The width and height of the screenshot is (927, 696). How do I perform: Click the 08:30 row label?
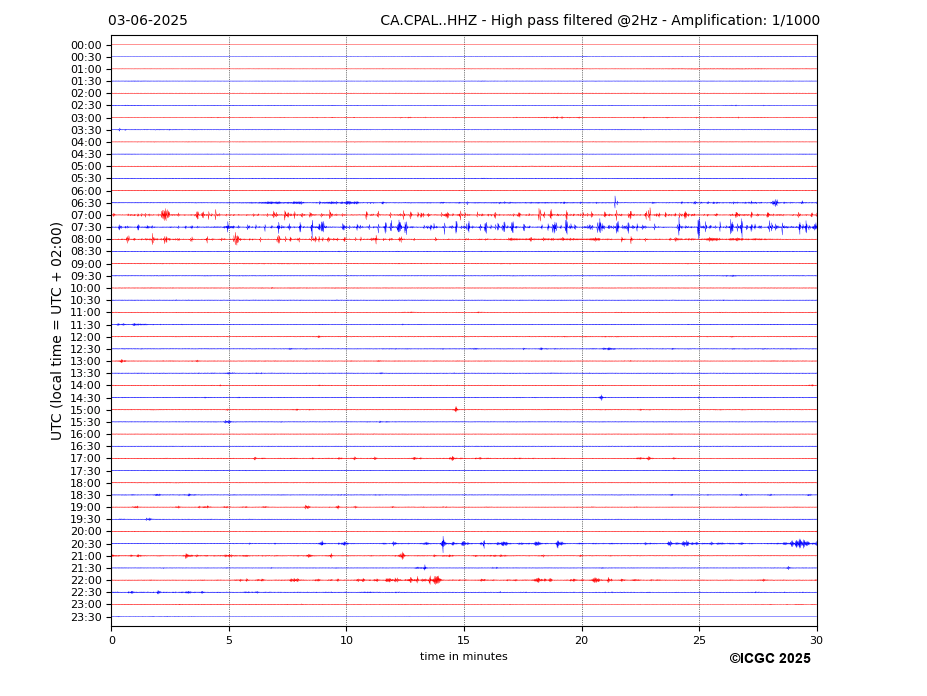[x=86, y=252]
